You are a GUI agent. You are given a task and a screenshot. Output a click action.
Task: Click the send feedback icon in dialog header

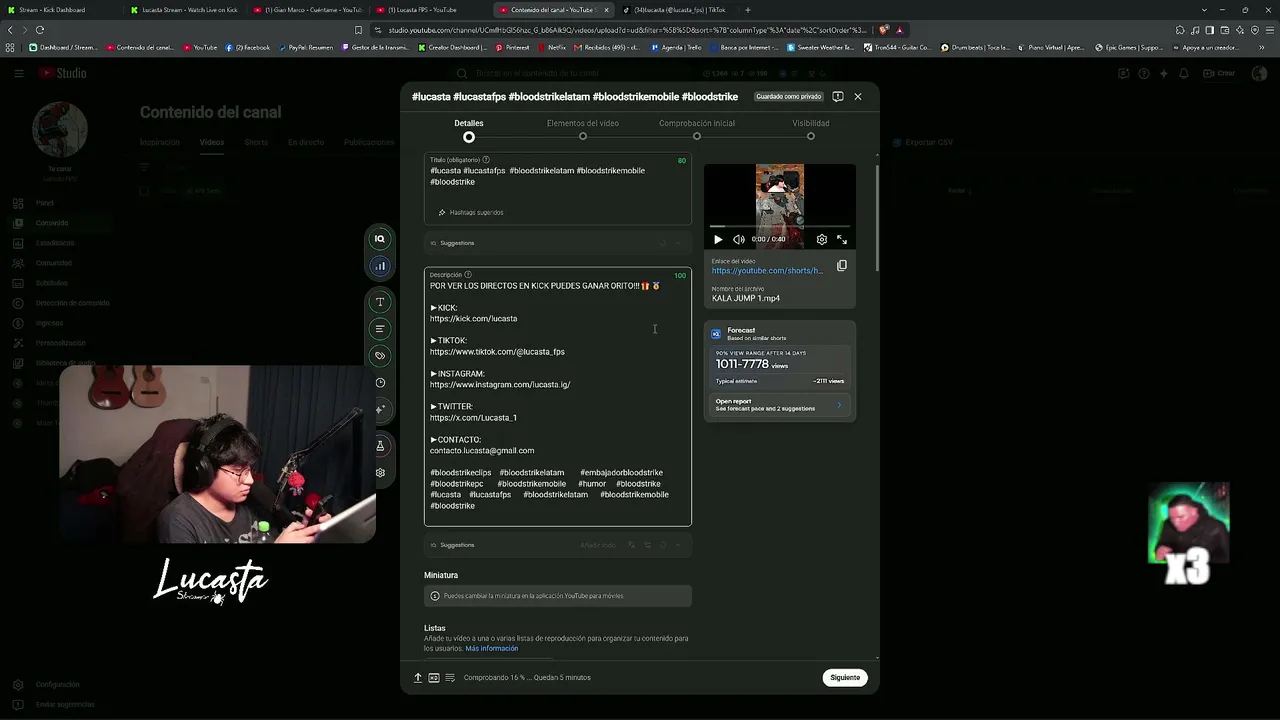pos(838,97)
